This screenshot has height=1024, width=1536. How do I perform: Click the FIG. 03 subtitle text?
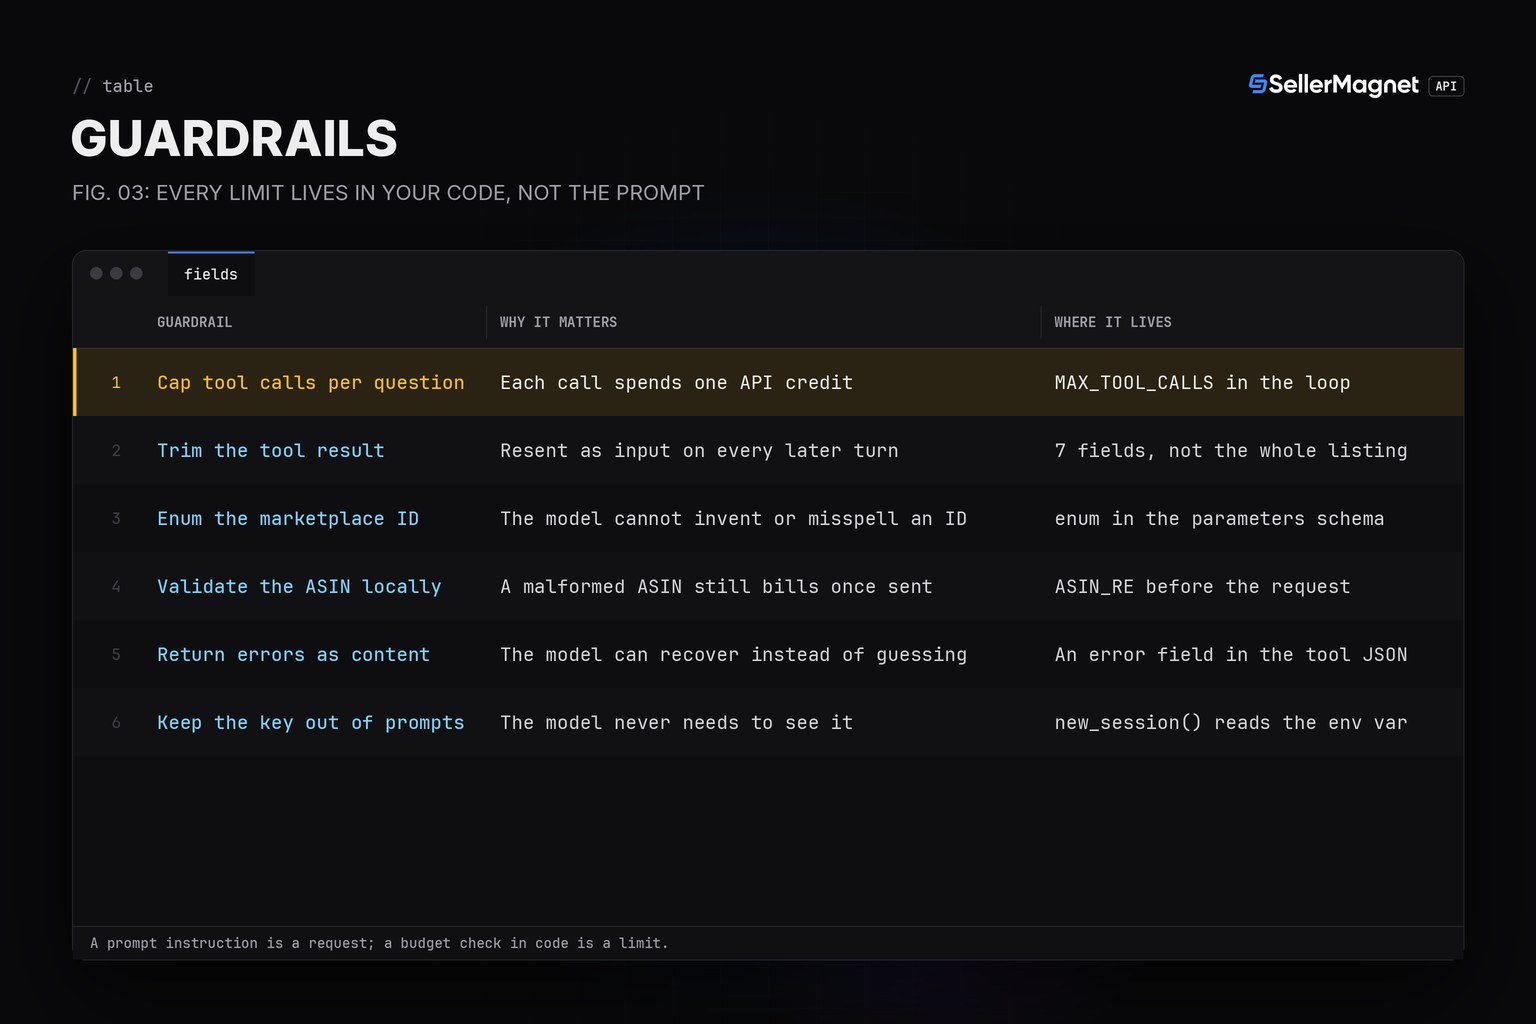click(x=388, y=193)
